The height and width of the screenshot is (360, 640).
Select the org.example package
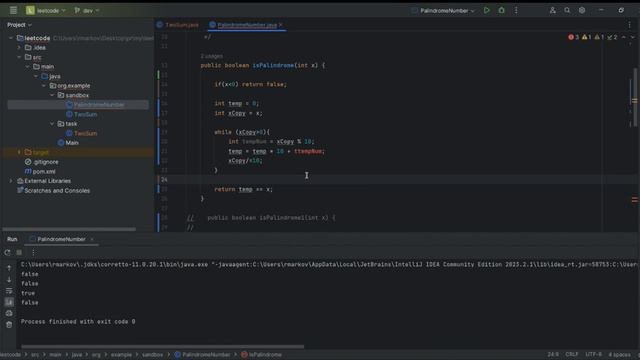point(70,86)
